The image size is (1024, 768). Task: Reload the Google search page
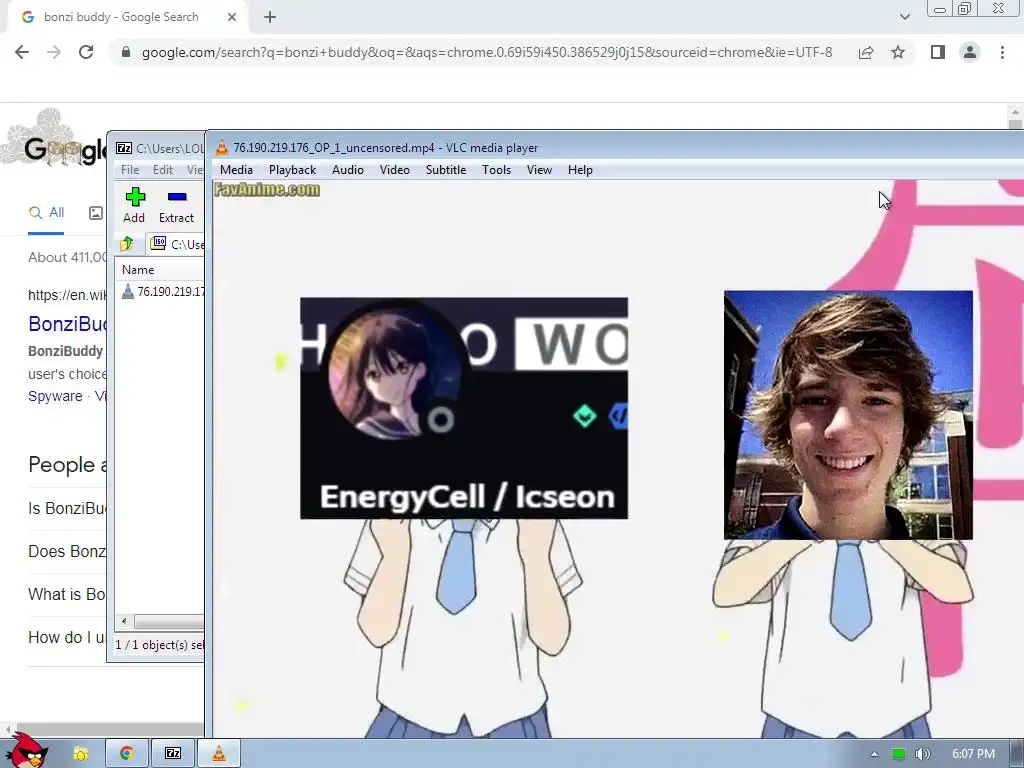coord(86,52)
